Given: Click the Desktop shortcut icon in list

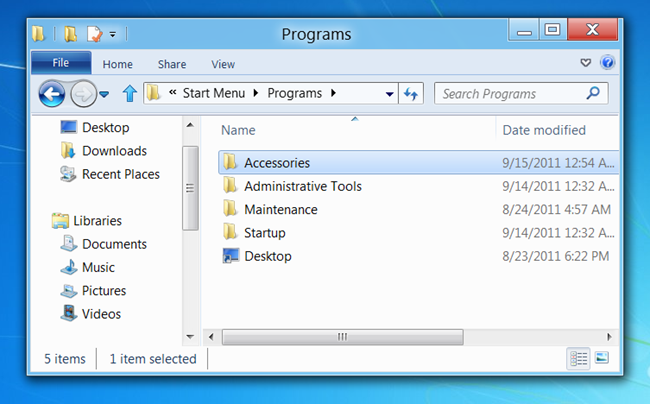Looking at the screenshot, I should [230, 256].
